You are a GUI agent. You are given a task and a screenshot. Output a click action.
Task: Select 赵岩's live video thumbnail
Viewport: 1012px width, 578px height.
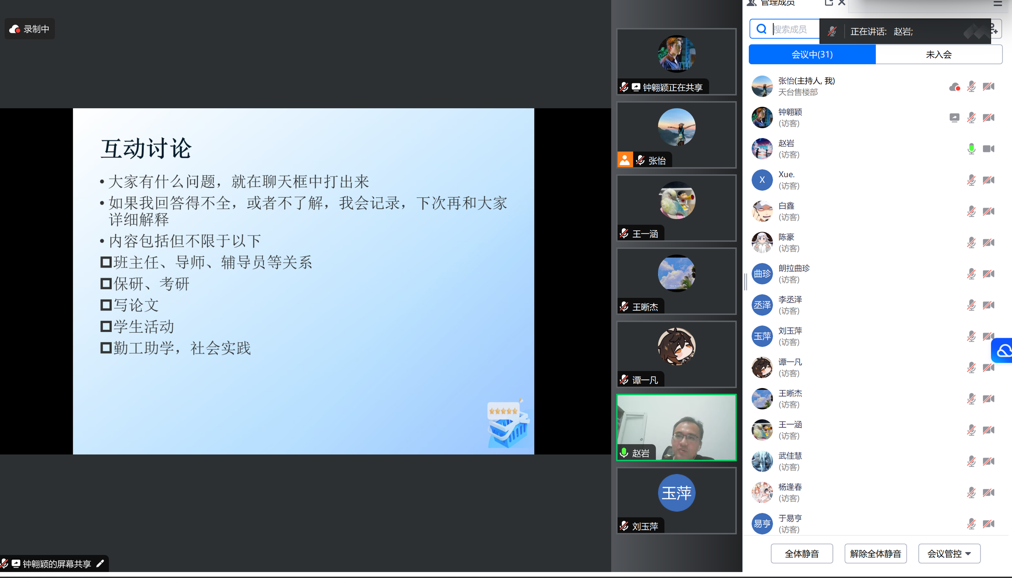tap(676, 427)
